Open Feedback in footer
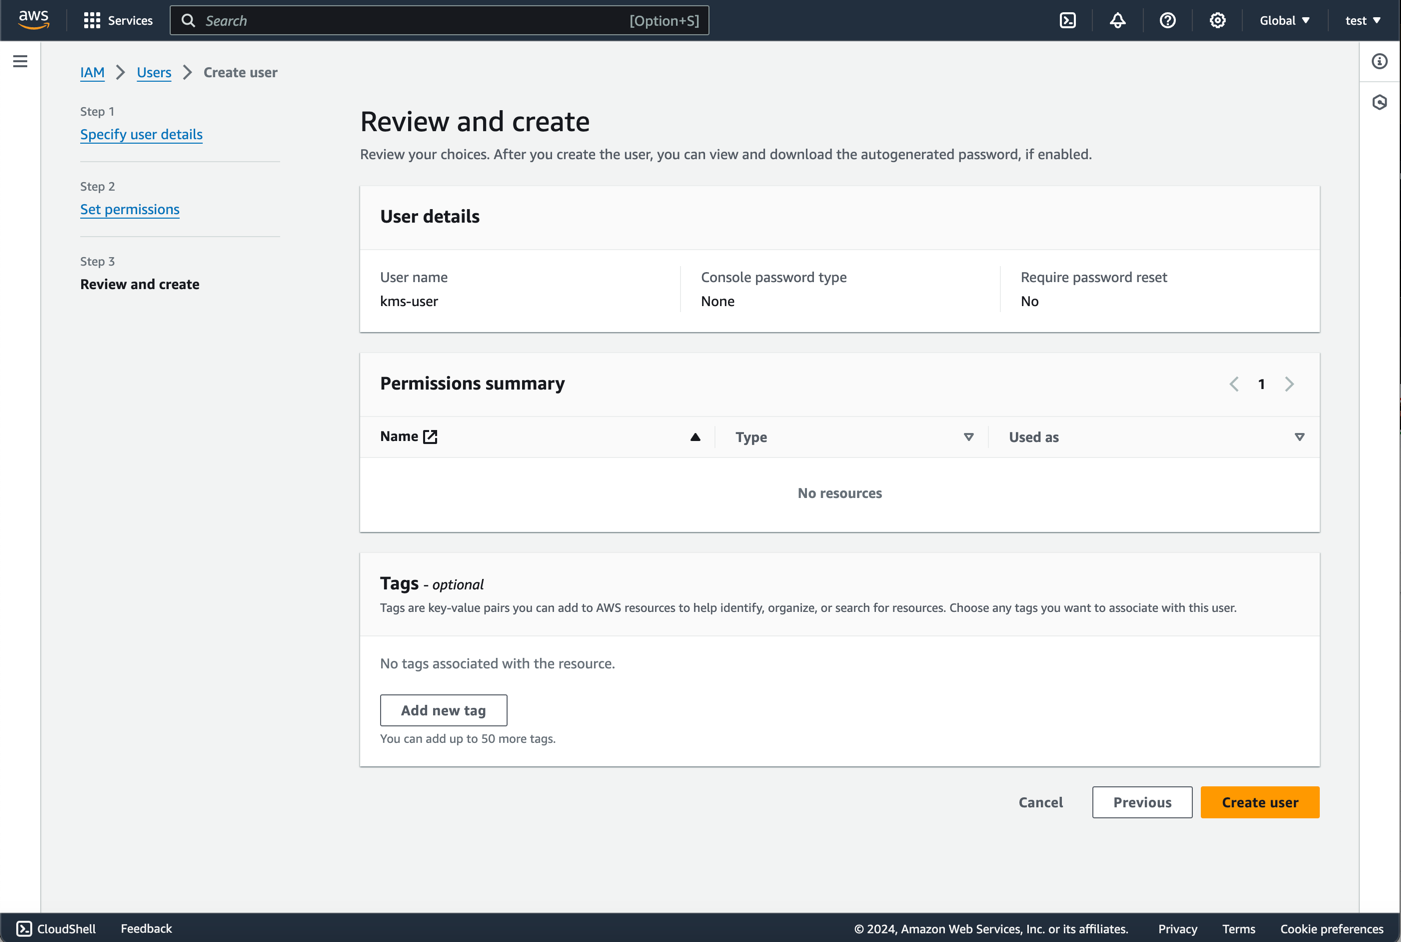Screen dimensions: 1401x942 point(146,929)
